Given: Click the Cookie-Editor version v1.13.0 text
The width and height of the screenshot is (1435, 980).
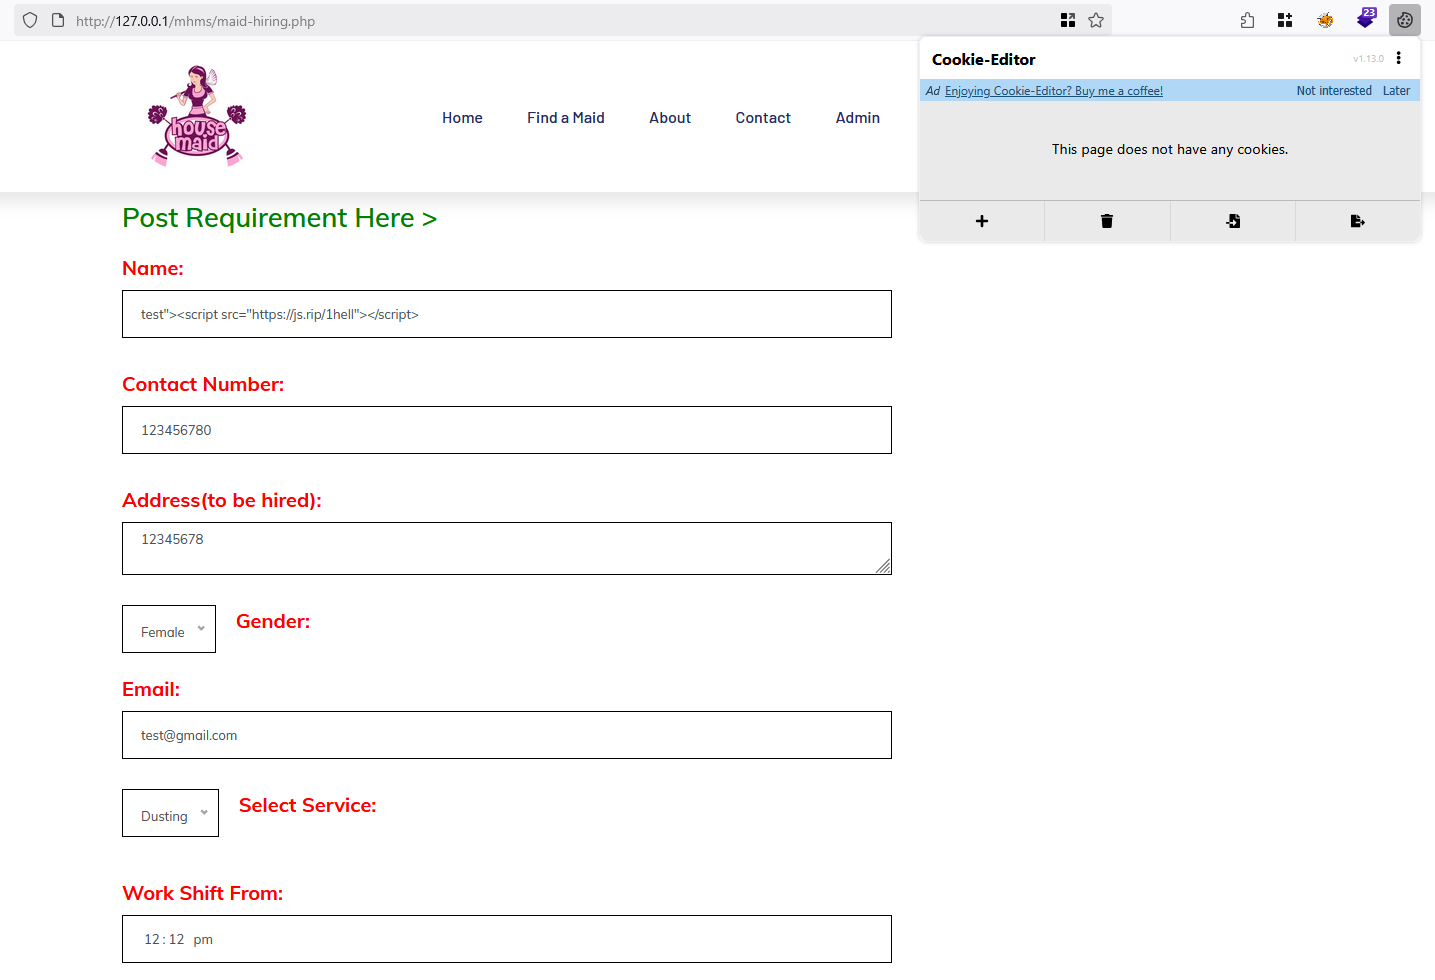Looking at the screenshot, I should pos(1369,59).
